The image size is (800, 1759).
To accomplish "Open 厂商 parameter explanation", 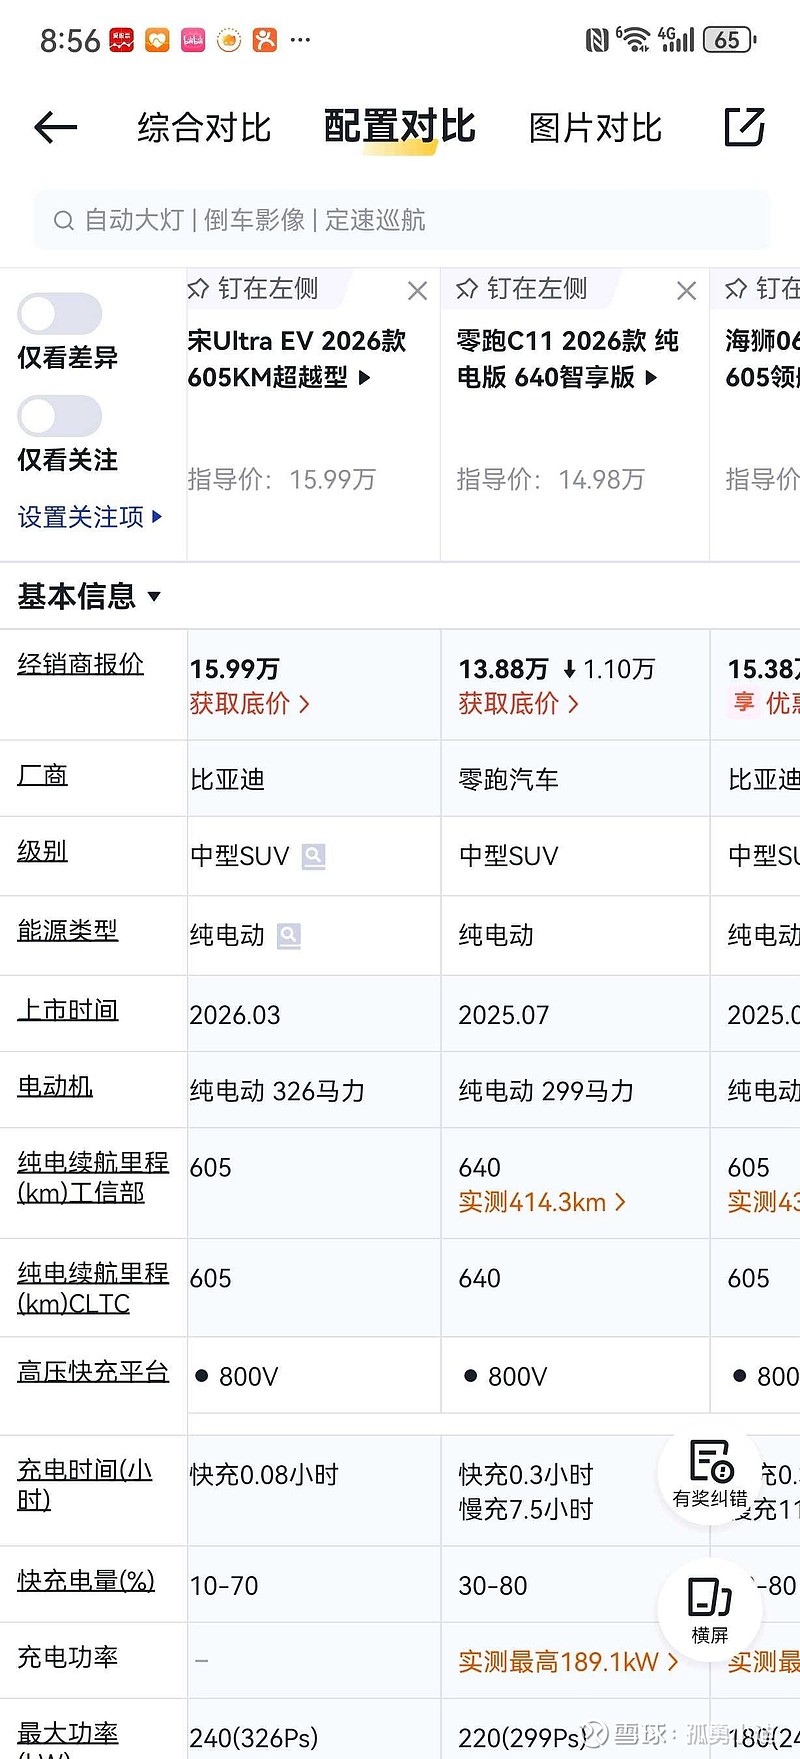I will tap(42, 775).
